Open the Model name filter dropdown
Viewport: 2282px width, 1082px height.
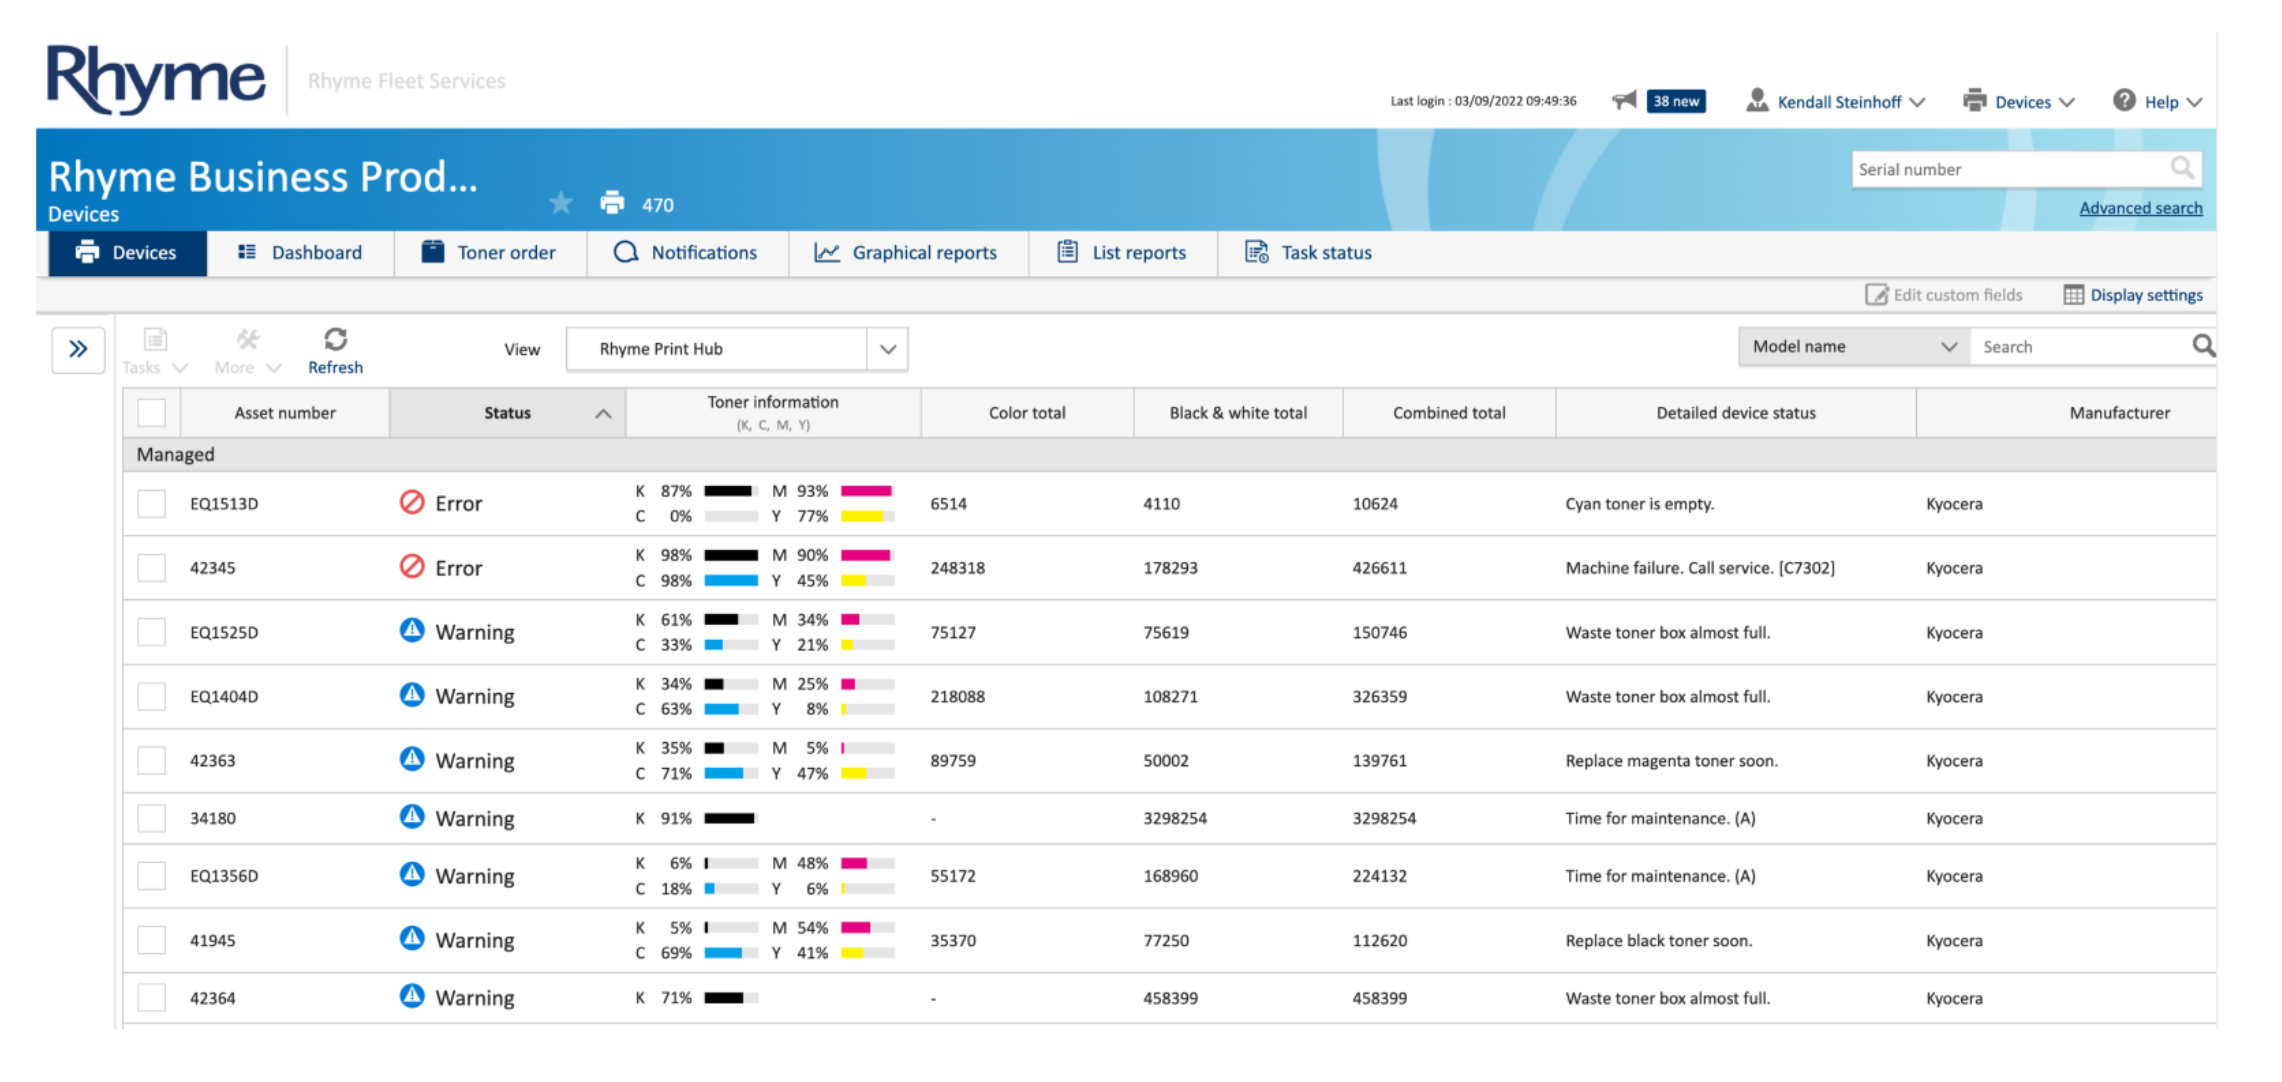click(1854, 346)
